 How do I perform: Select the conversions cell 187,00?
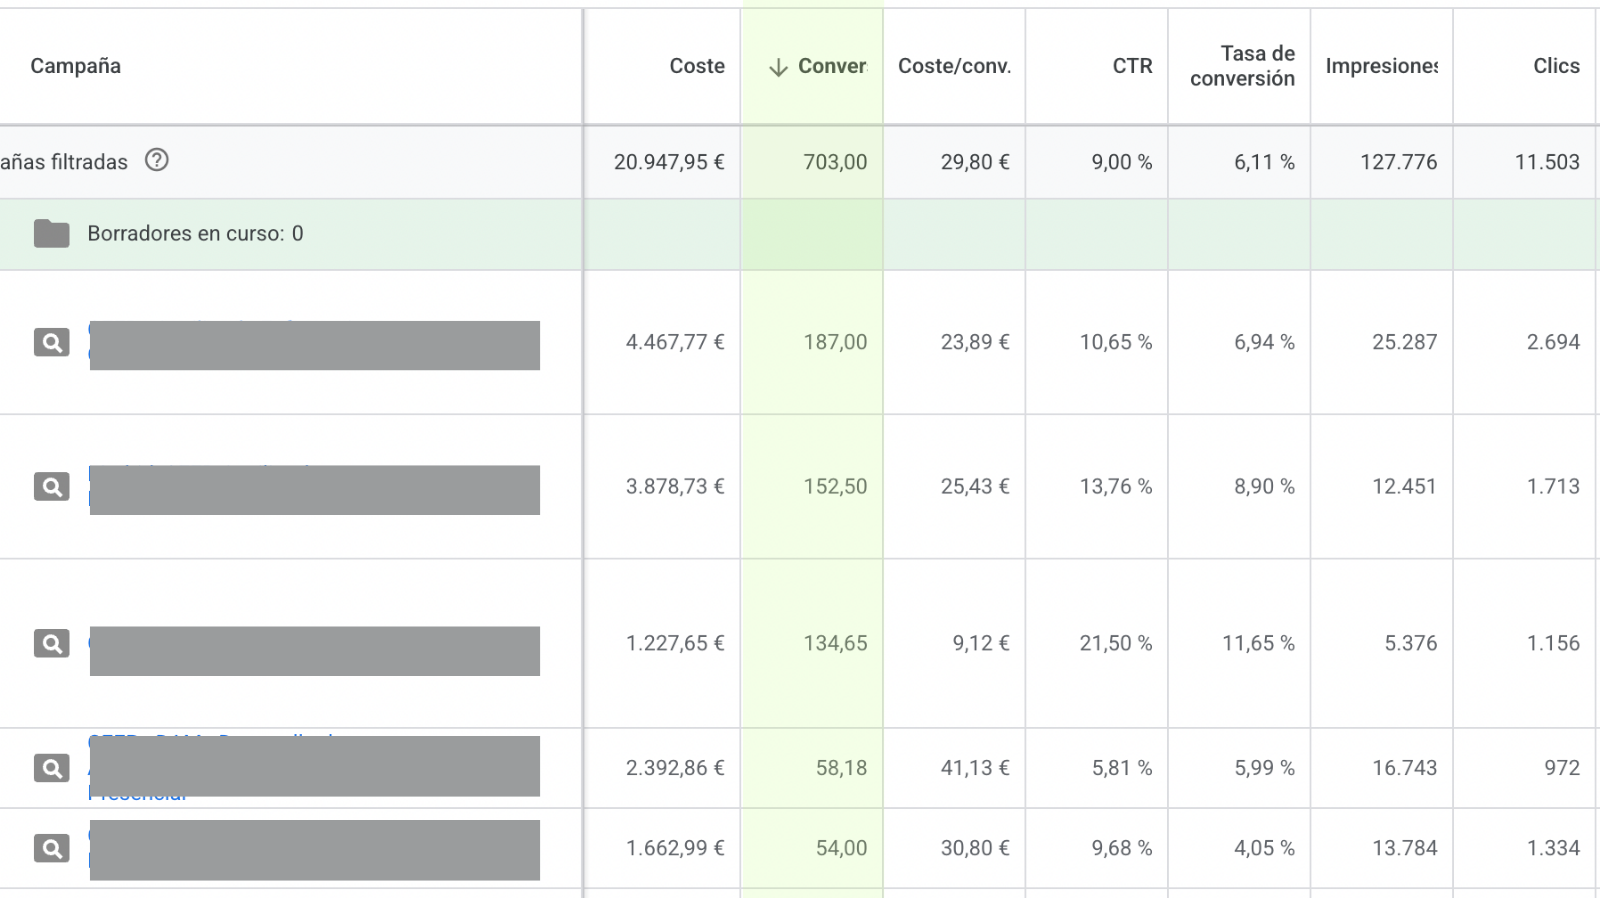click(835, 342)
